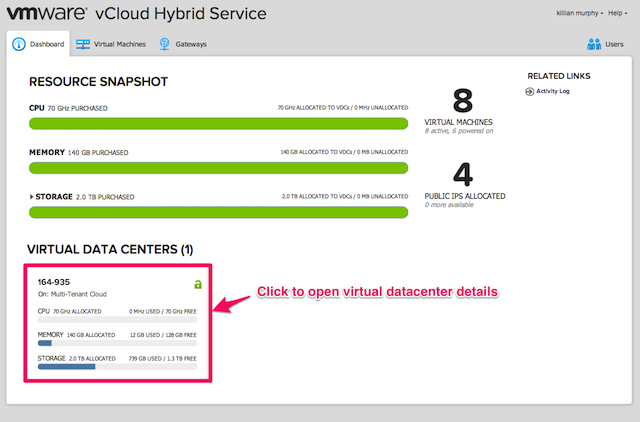Click the Dashboard gauge icon
The height and width of the screenshot is (422, 640).
pyautogui.click(x=19, y=44)
